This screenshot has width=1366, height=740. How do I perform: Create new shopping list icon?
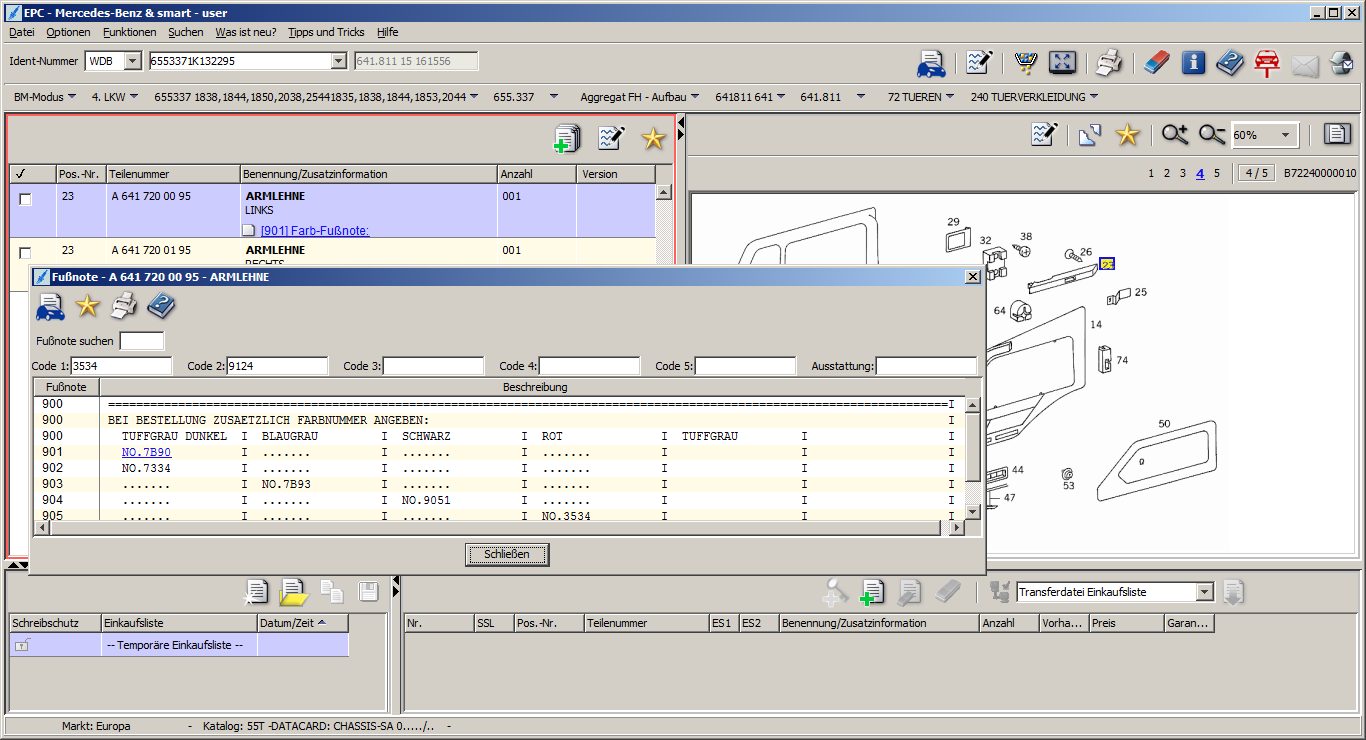257,592
